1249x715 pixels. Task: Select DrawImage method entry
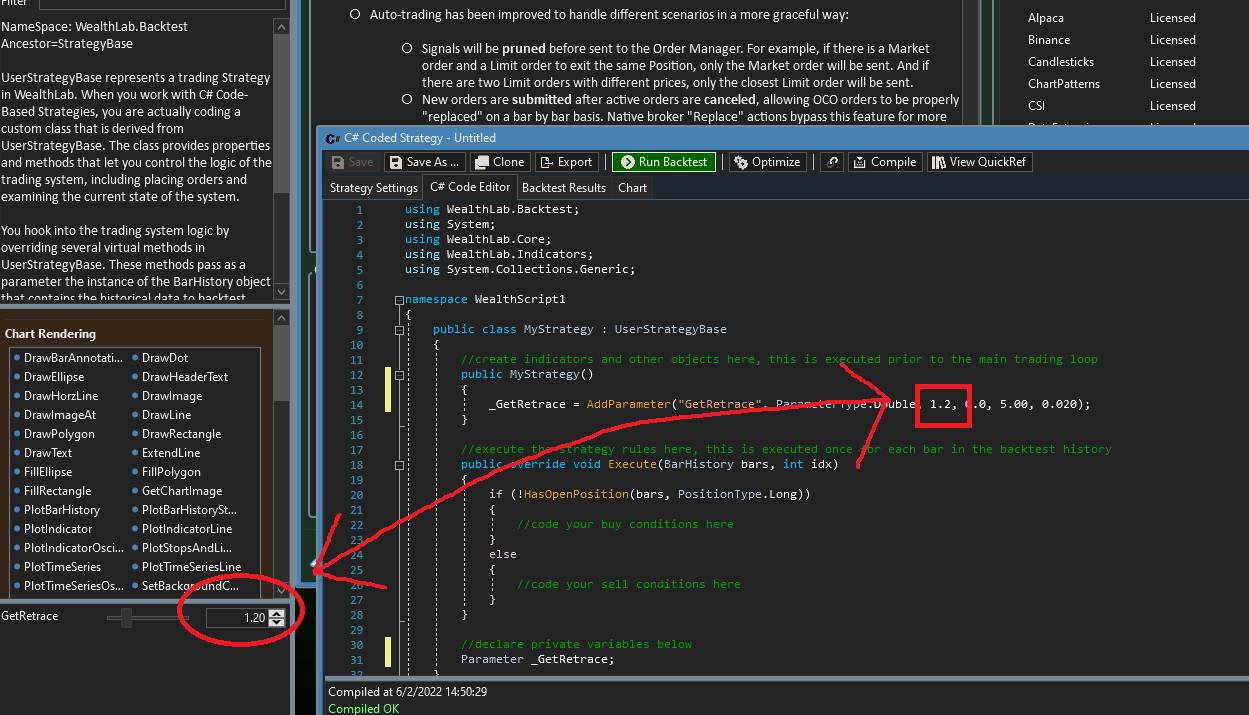172,396
